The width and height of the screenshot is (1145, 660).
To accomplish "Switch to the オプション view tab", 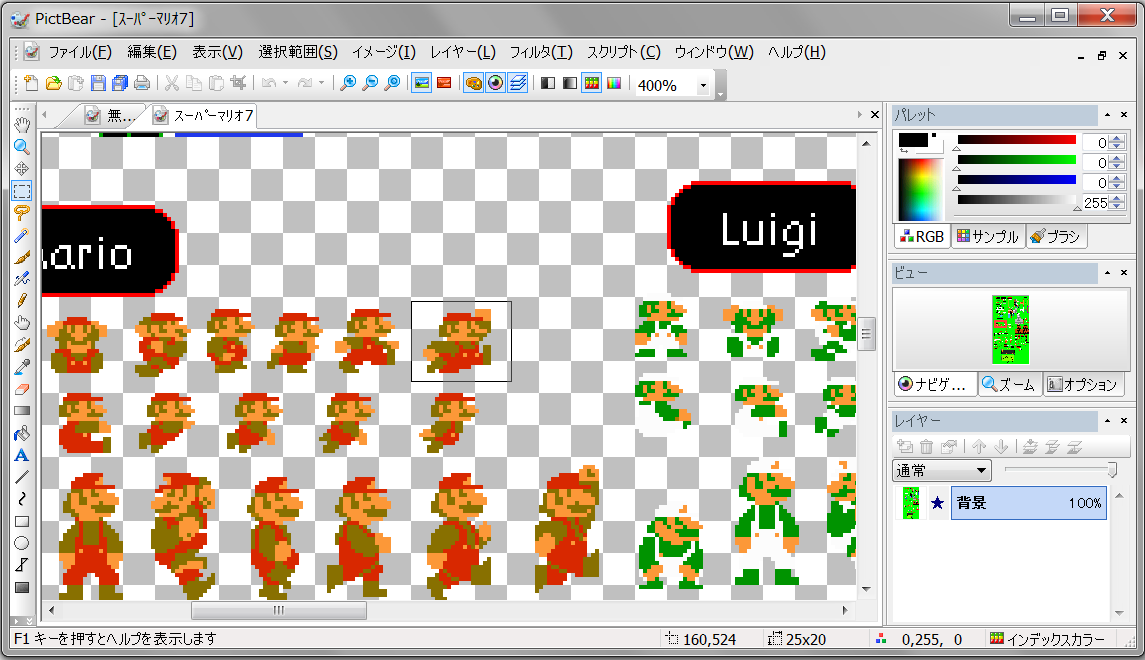I will (1083, 384).
